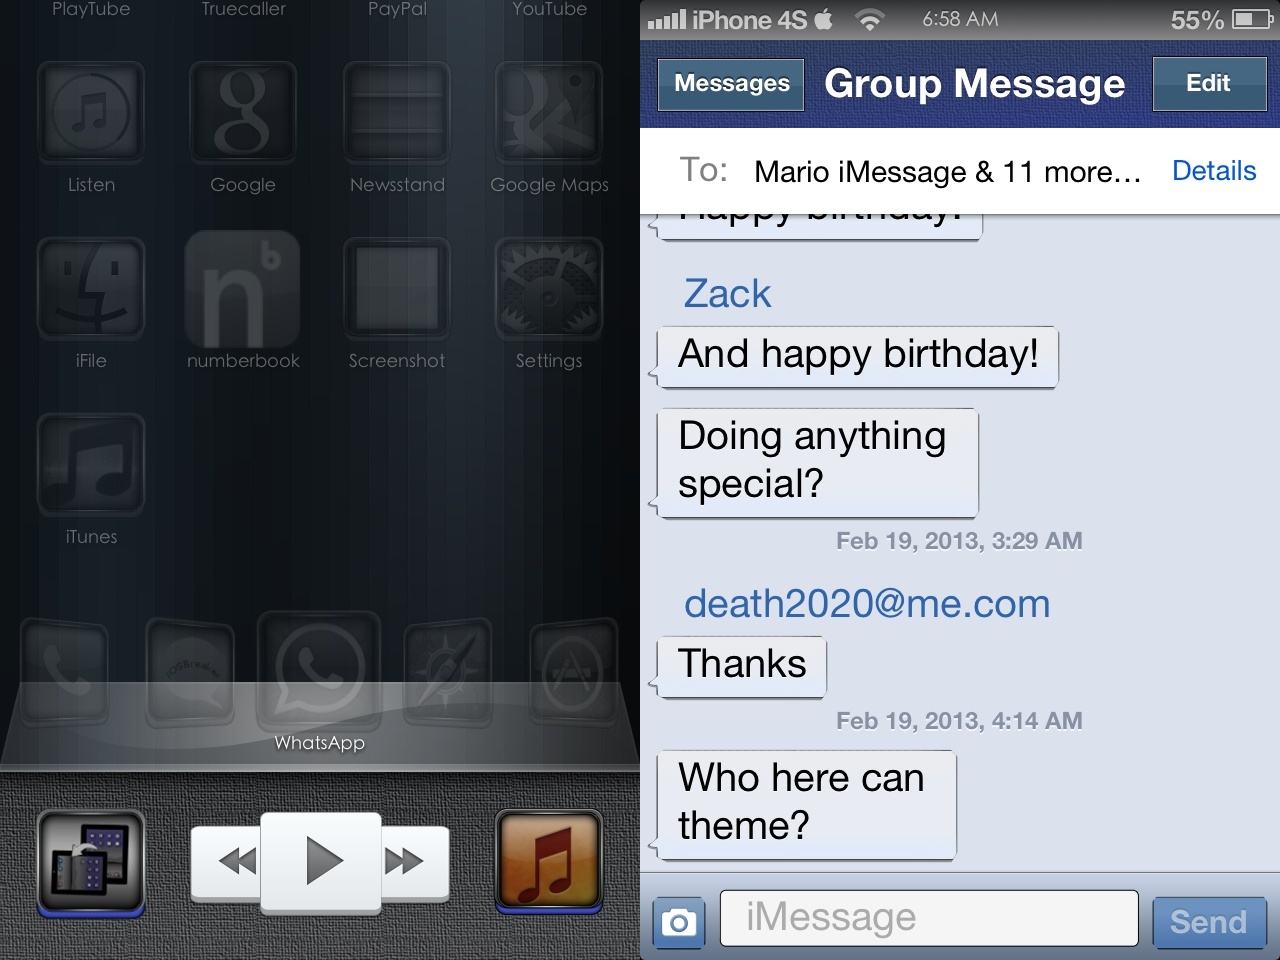Open the Newsstand folder icon
This screenshot has width=1280, height=960.
397,113
